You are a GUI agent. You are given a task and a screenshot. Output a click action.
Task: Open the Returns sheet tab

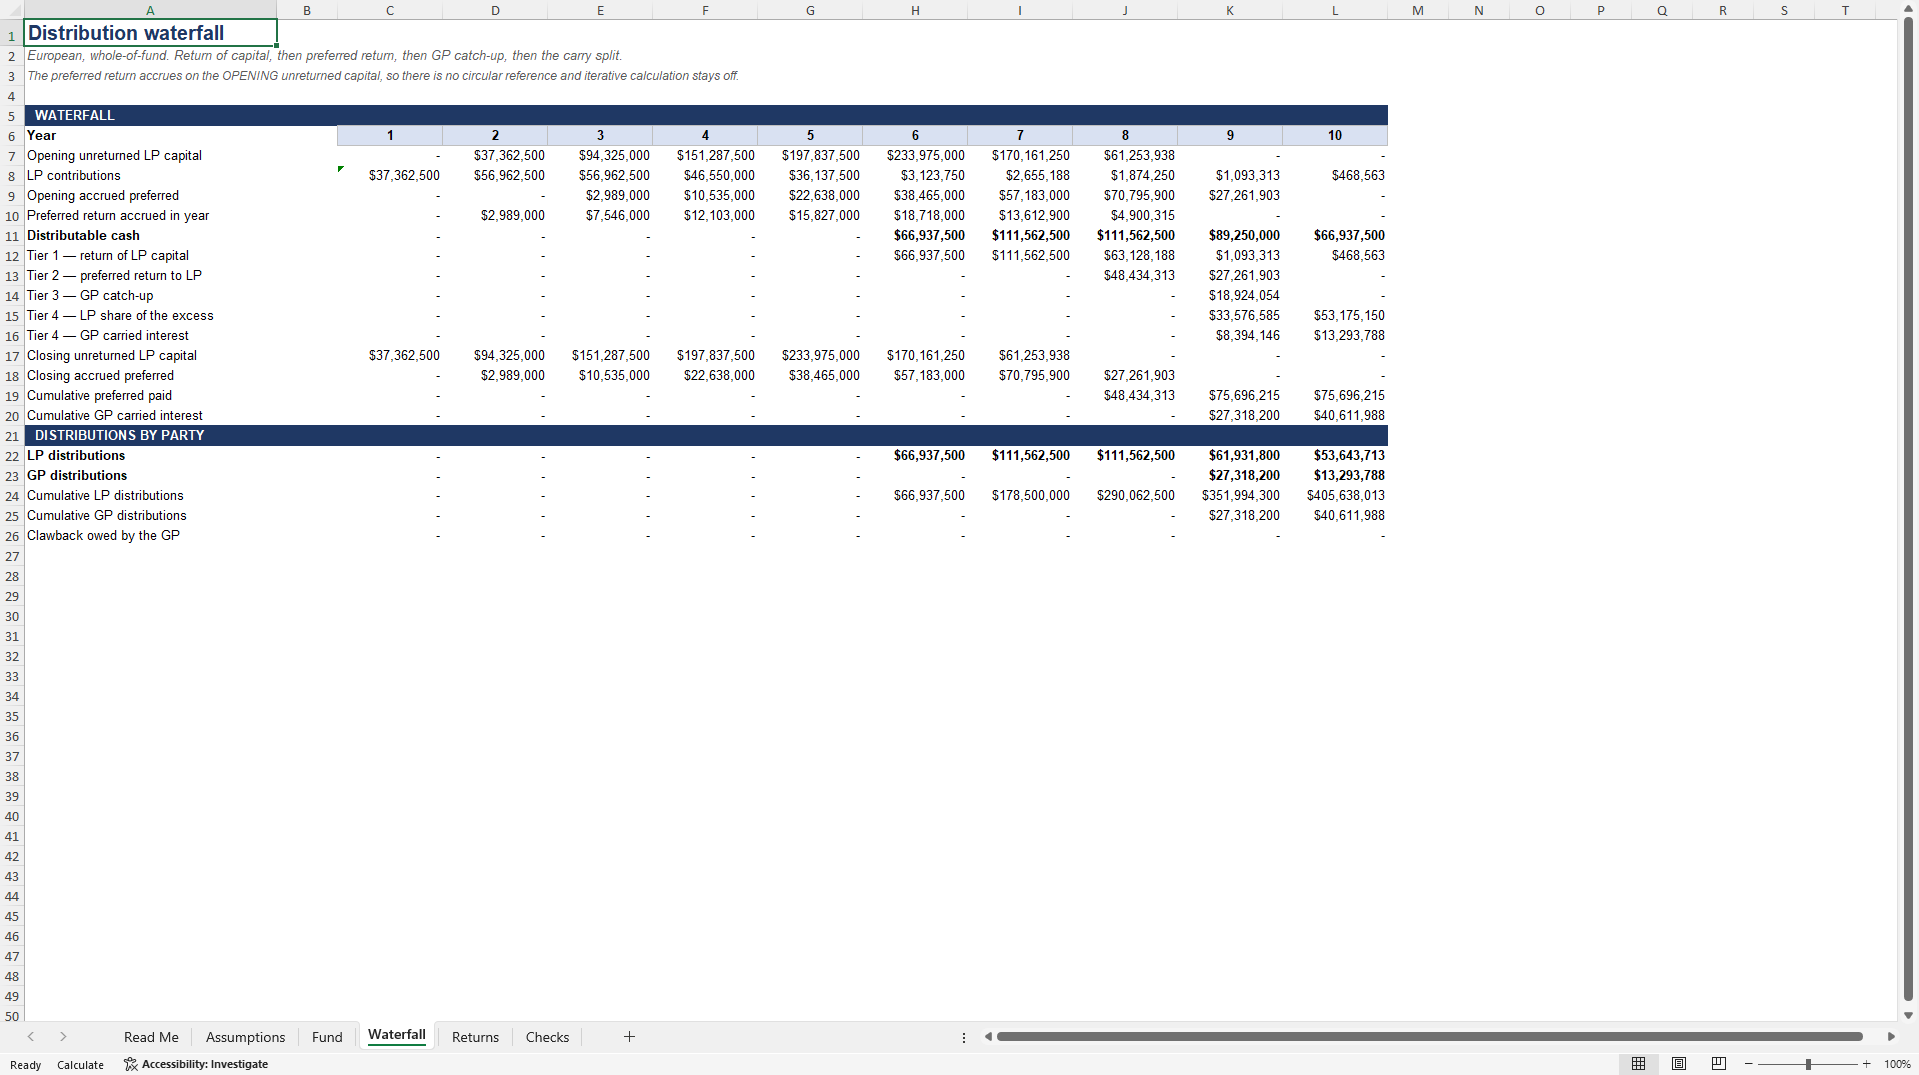click(x=475, y=1037)
